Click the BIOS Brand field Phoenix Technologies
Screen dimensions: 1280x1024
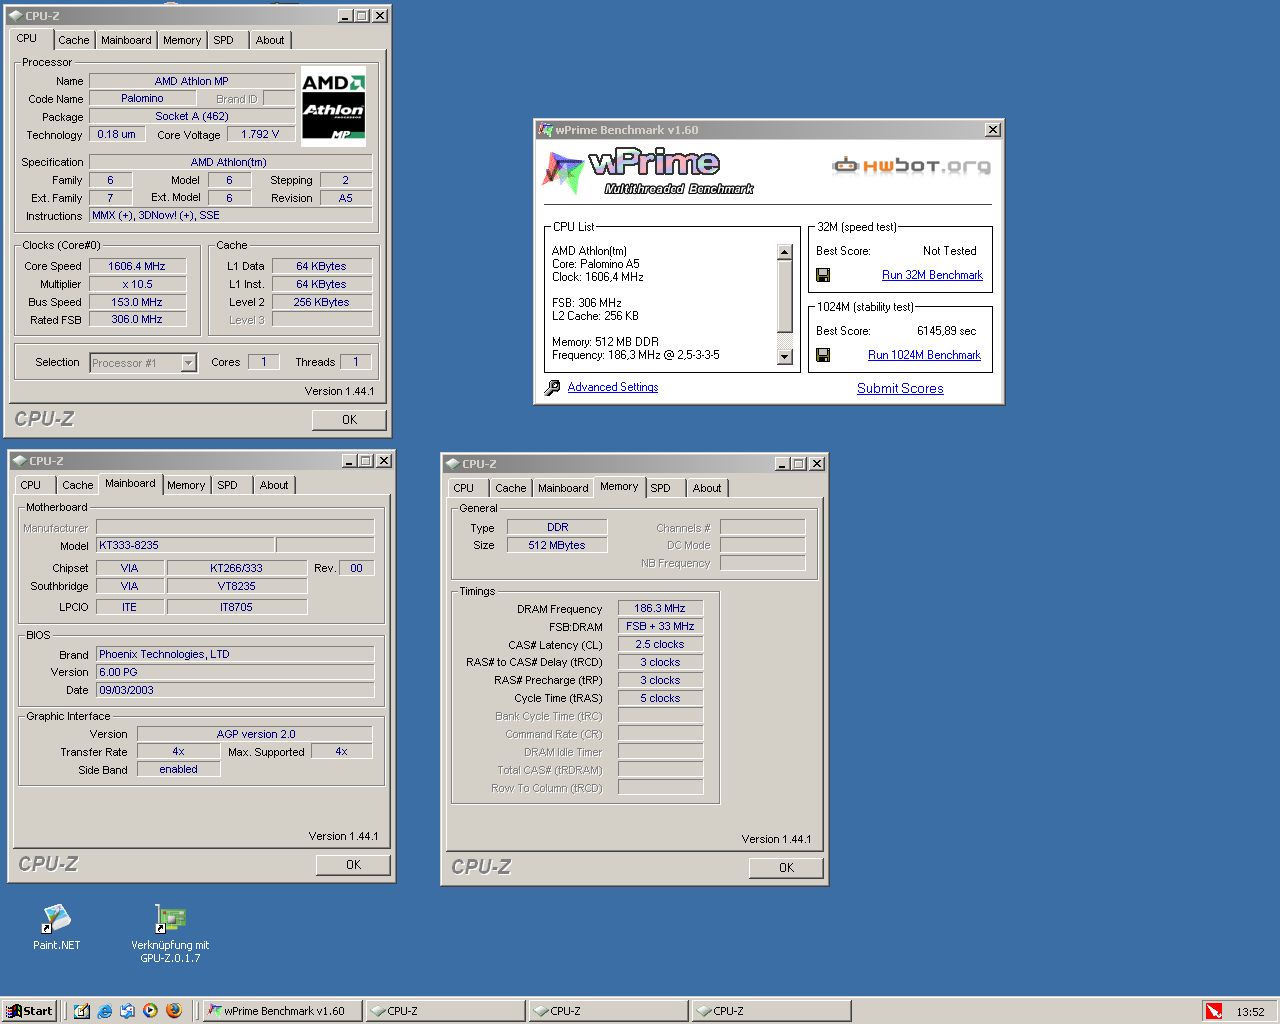(235, 654)
